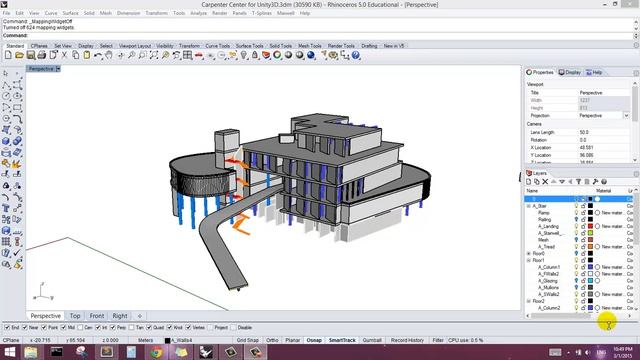Toggle visibility bulb of A_Glazing layer
The width and height of the screenshot is (640, 360).
(576, 280)
